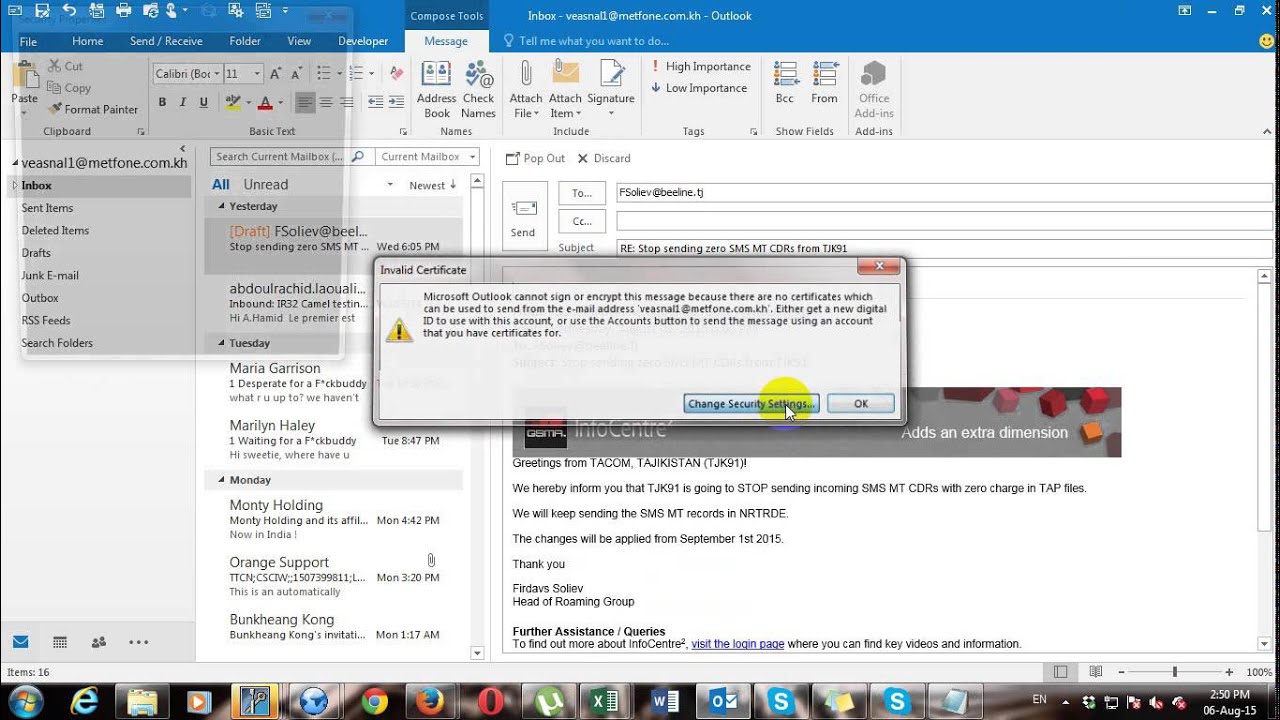Click Change Security Settings button
The width and height of the screenshot is (1280, 720).
(751, 404)
